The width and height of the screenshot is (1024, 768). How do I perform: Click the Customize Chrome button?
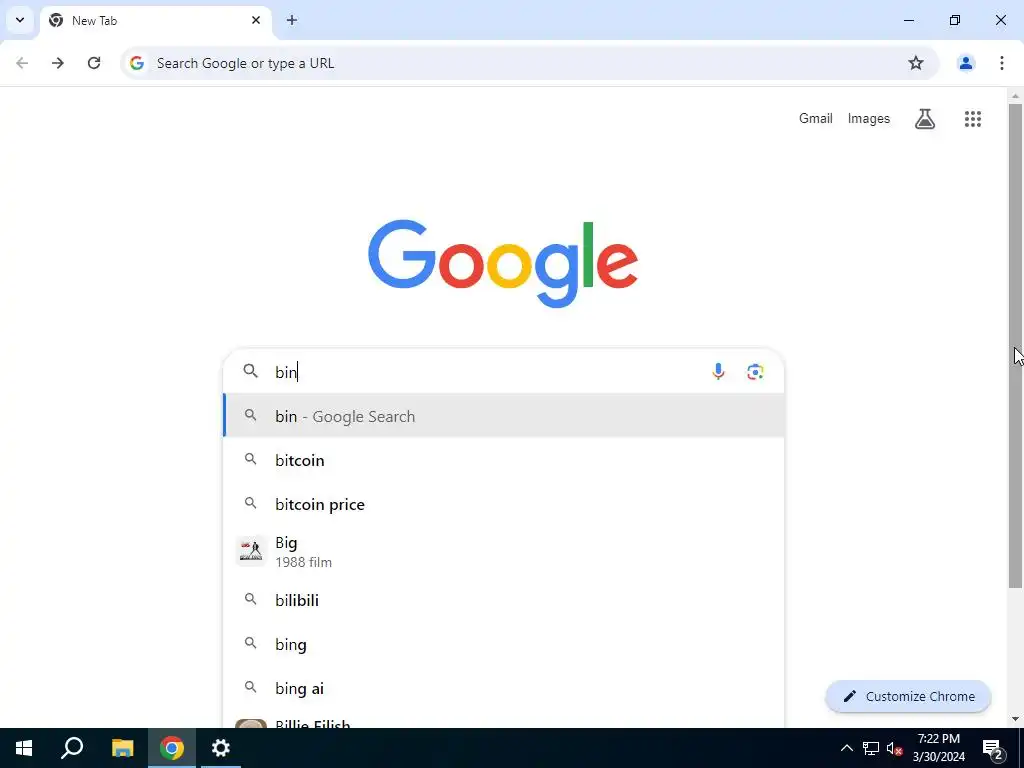point(908,696)
